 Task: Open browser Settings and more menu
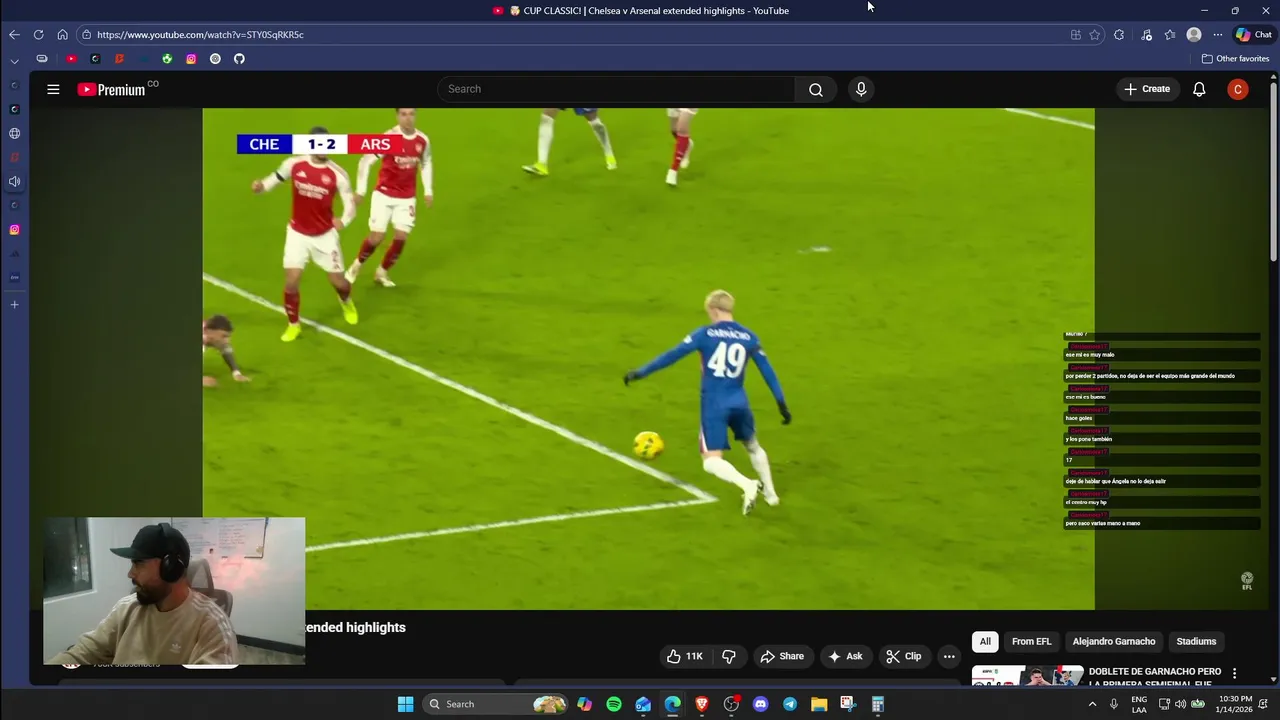click(x=1218, y=34)
